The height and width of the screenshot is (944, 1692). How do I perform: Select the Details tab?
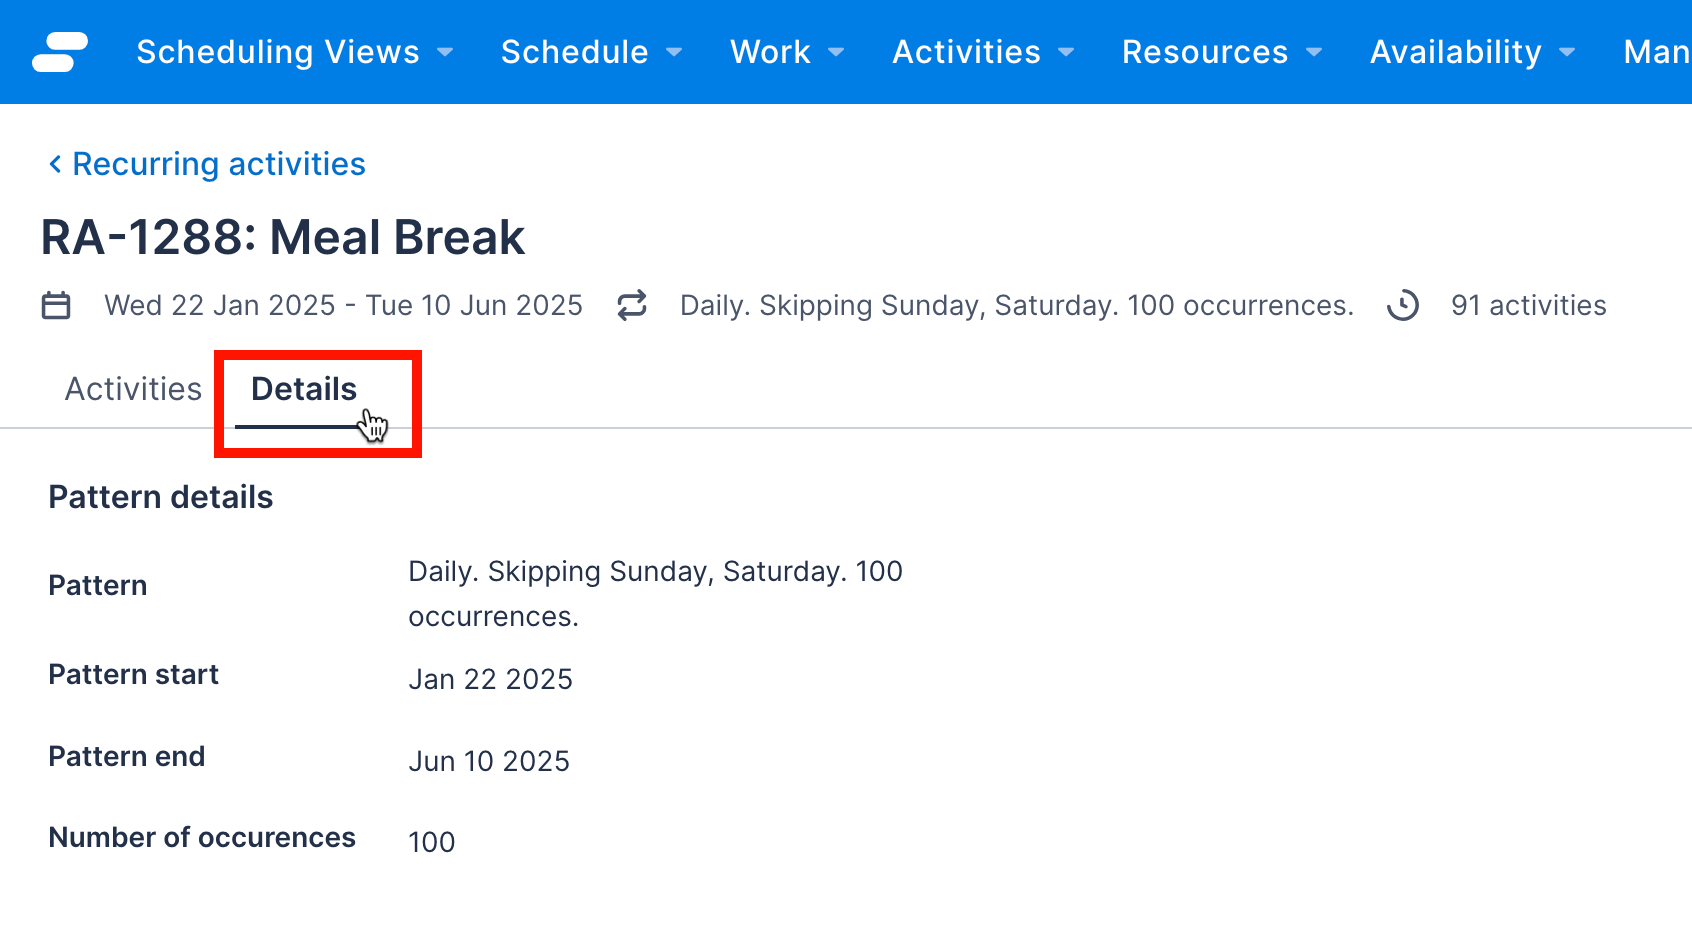coord(303,388)
